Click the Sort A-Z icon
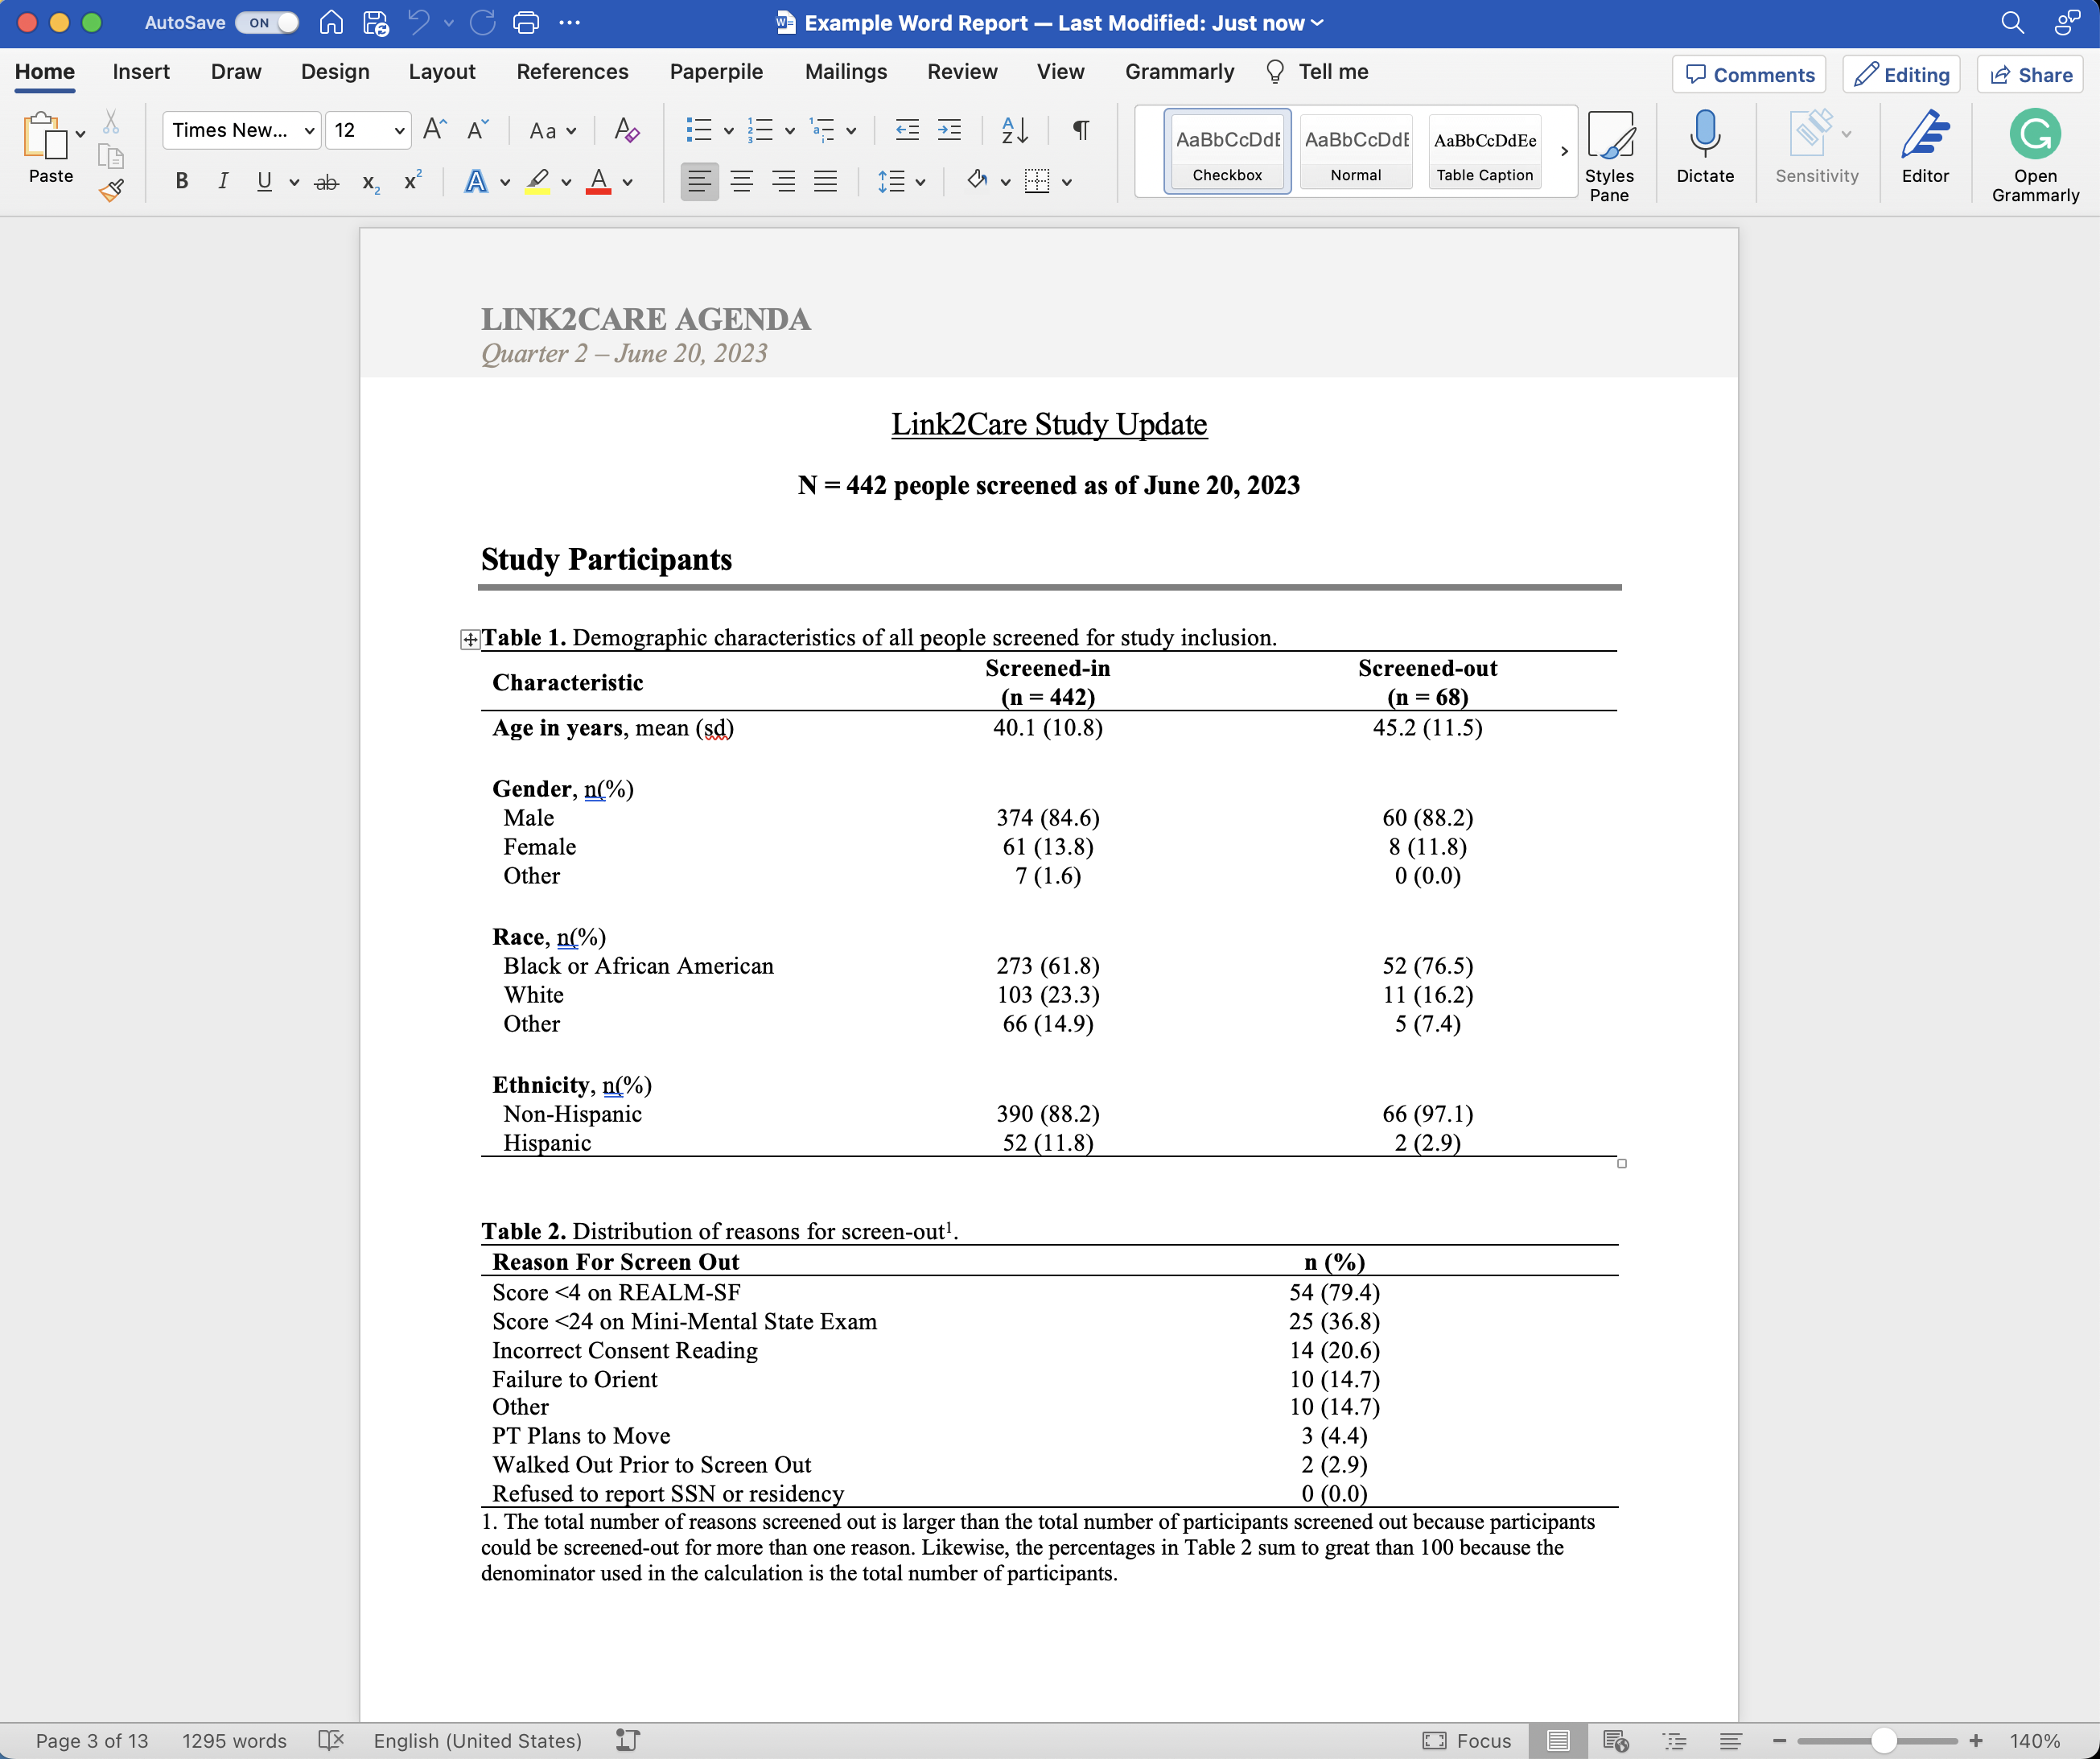 pyautogui.click(x=1014, y=130)
